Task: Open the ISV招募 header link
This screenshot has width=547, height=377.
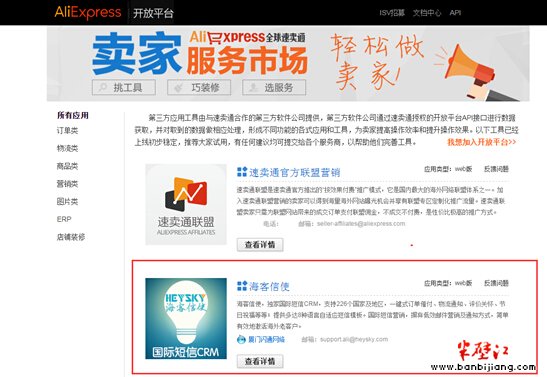Action: (x=392, y=13)
